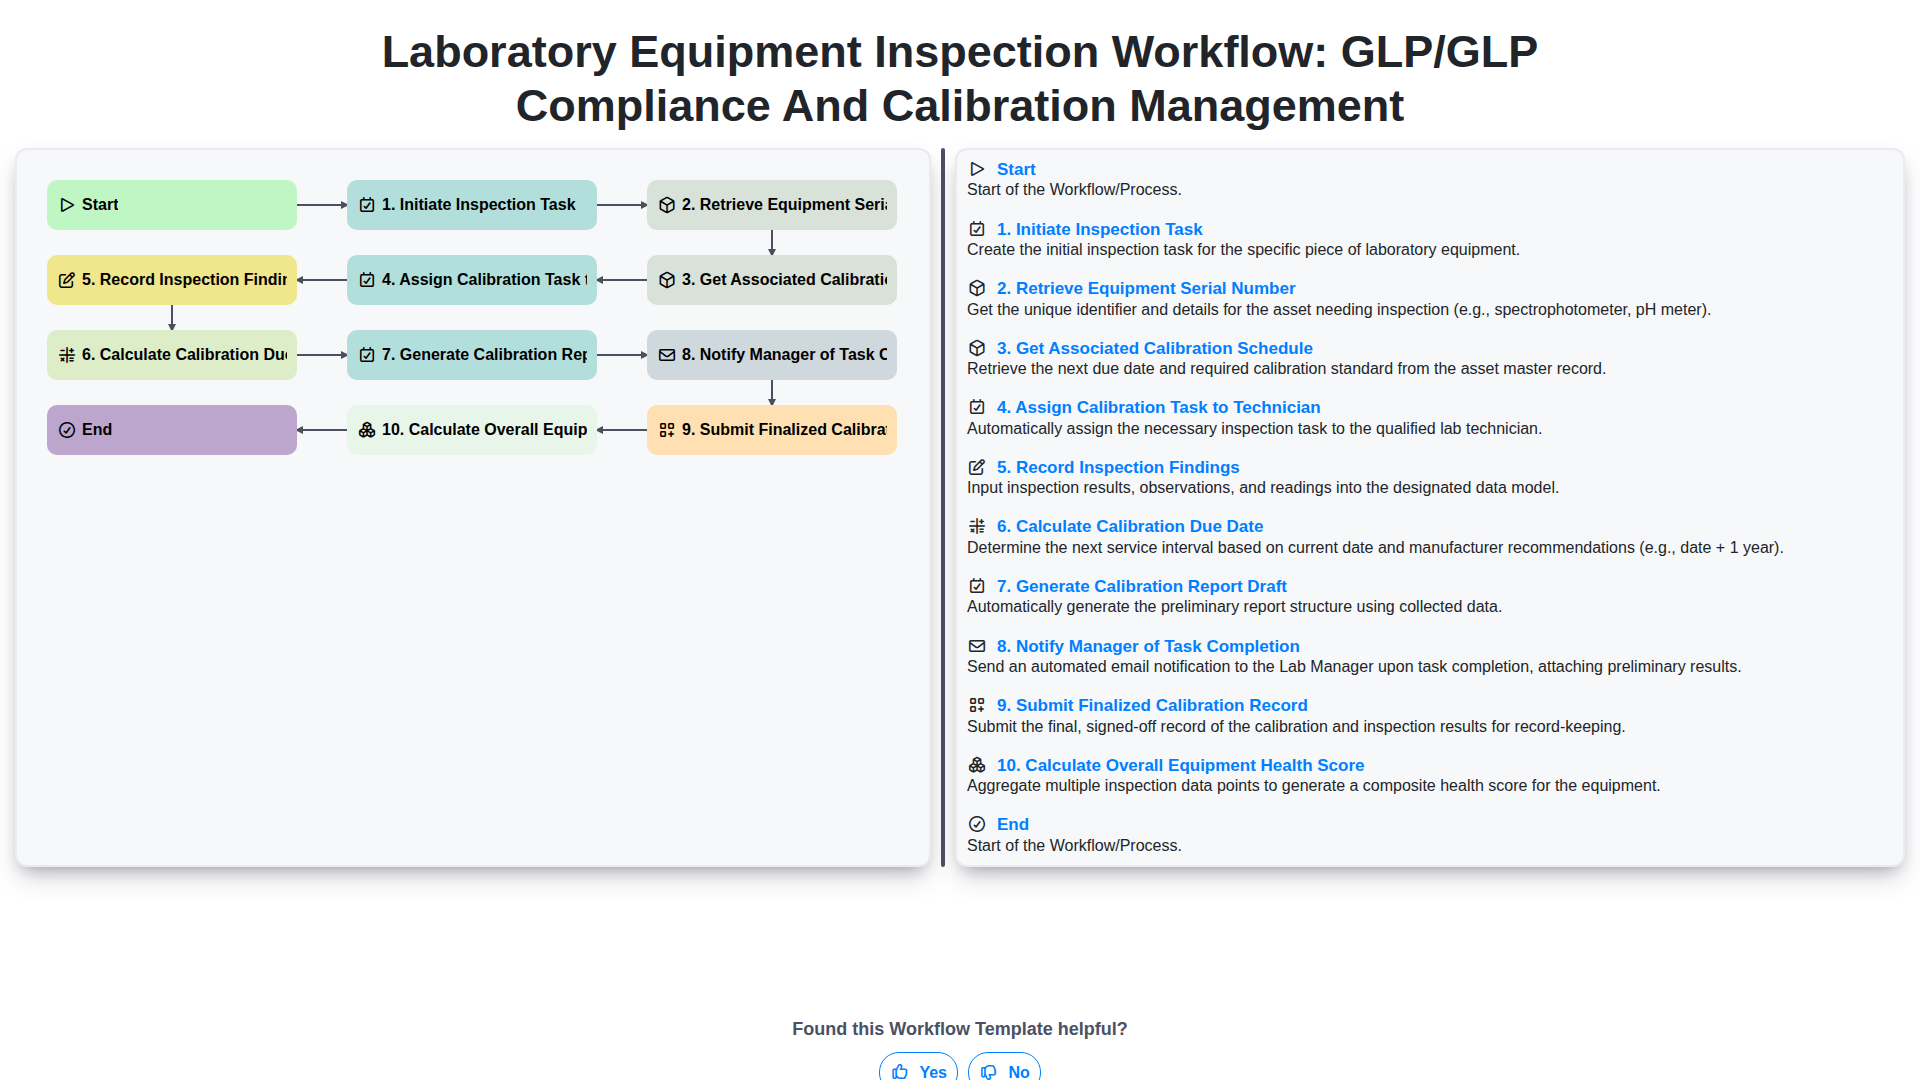Click description 'Aggregate multiple inspection data points' text
This screenshot has width=1920, height=1080.
pyautogui.click(x=1313, y=786)
